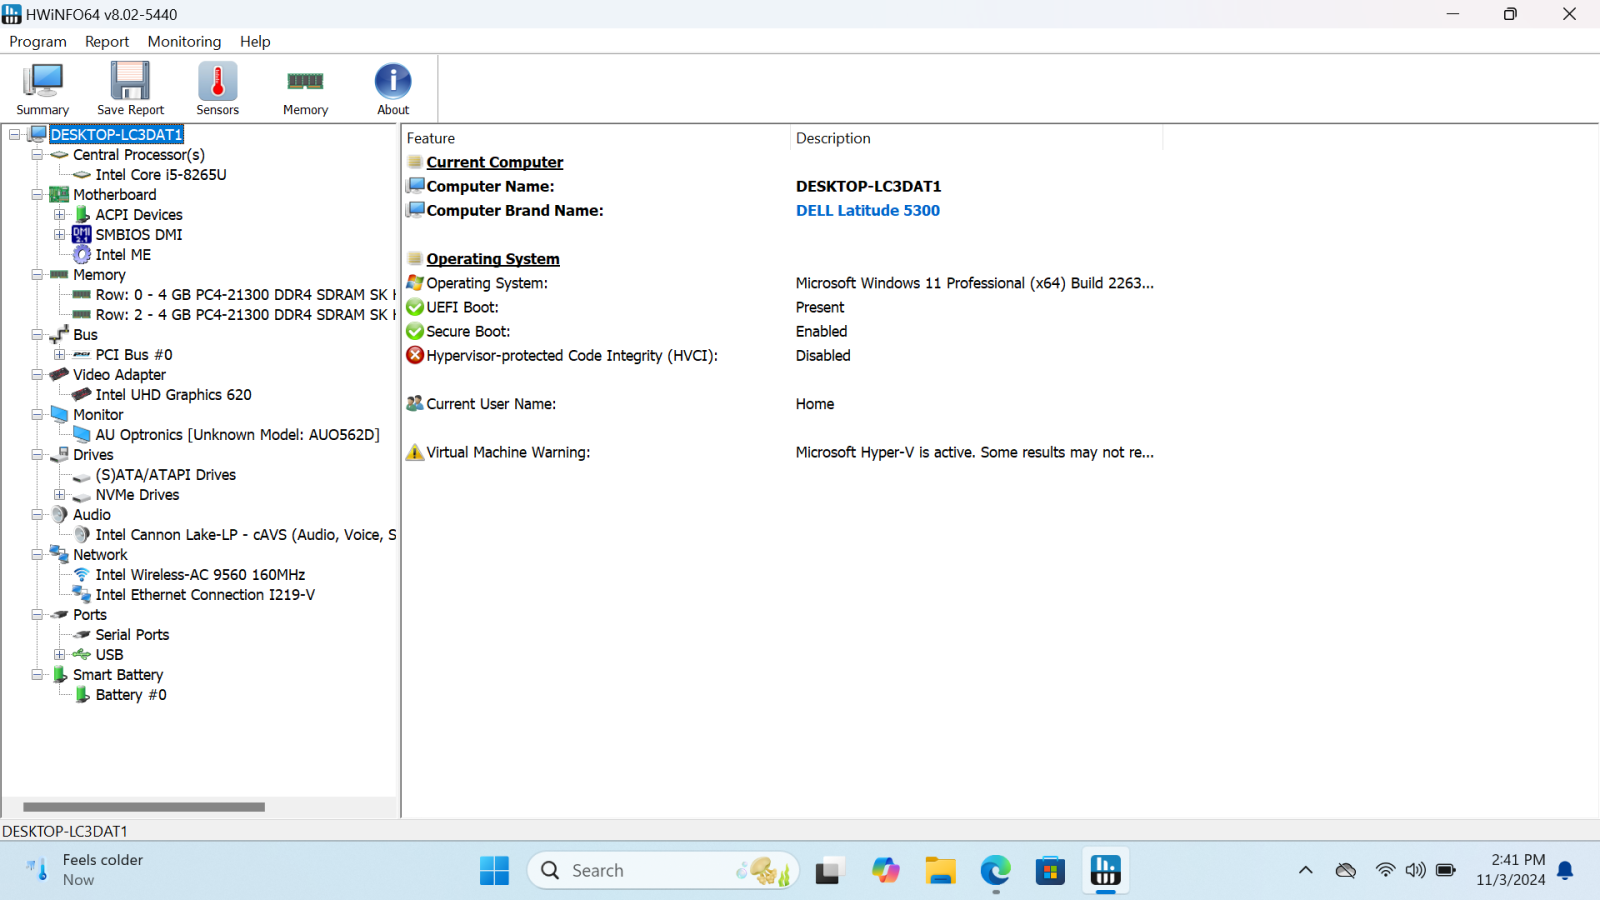Select Intel Wireless-AC 9560 160MHz adapter
Image resolution: width=1600 pixels, height=900 pixels.
coord(200,575)
